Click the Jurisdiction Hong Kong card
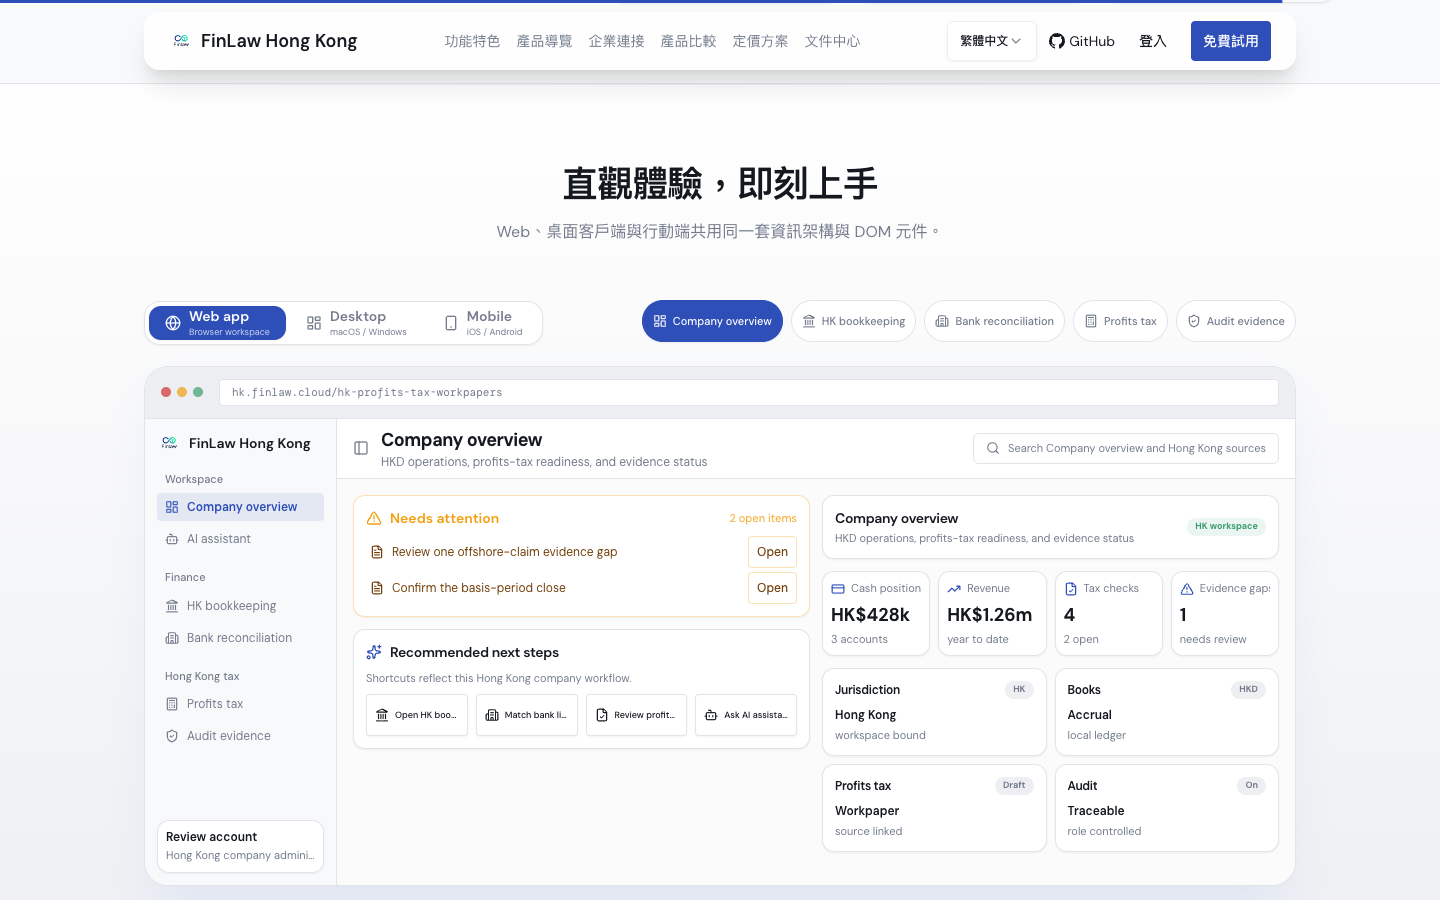The width and height of the screenshot is (1440, 900). (x=934, y=712)
